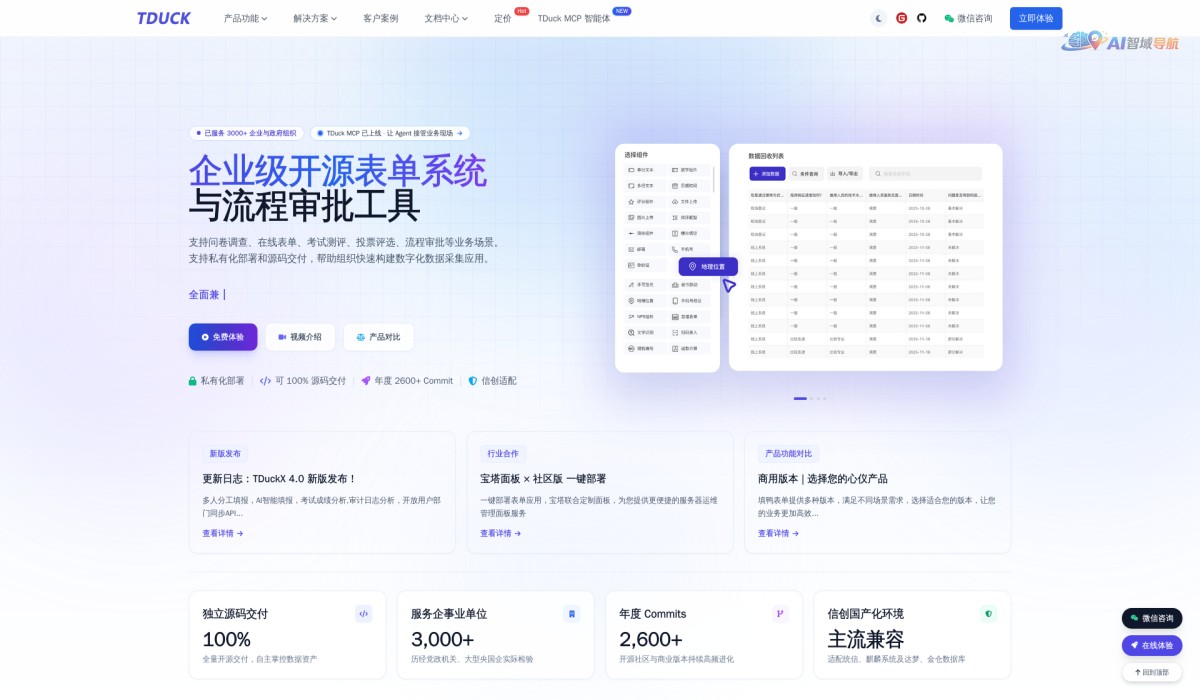Click the blue add-data button in the preview table
This screenshot has height=700, width=1200.
[767, 174]
